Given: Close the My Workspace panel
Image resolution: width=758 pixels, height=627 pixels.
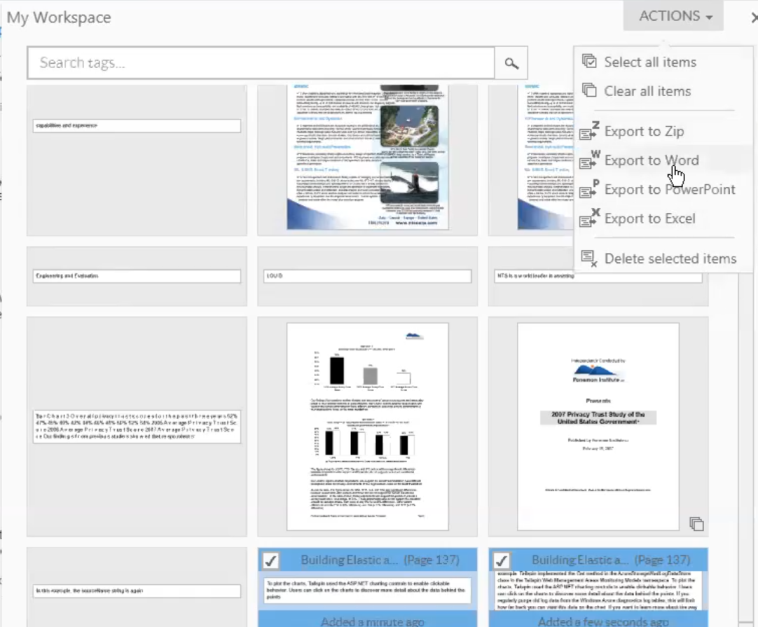Looking at the screenshot, I should [x=752, y=17].
